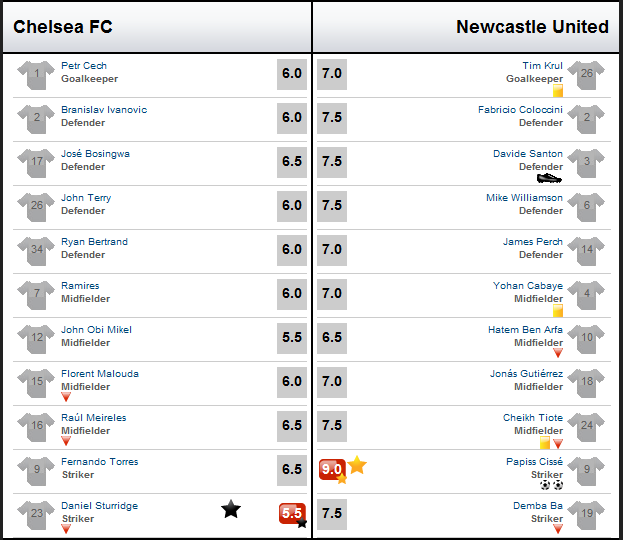This screenshot has height=540, width=623.
Task: Click black star next to Daniel Sturridge
Action: point(231,509)
